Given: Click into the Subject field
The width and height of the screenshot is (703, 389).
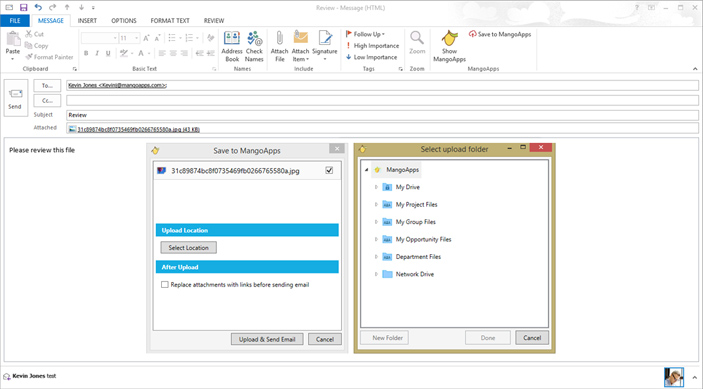Looking at the screenshot, I should [x=382, y=115].
